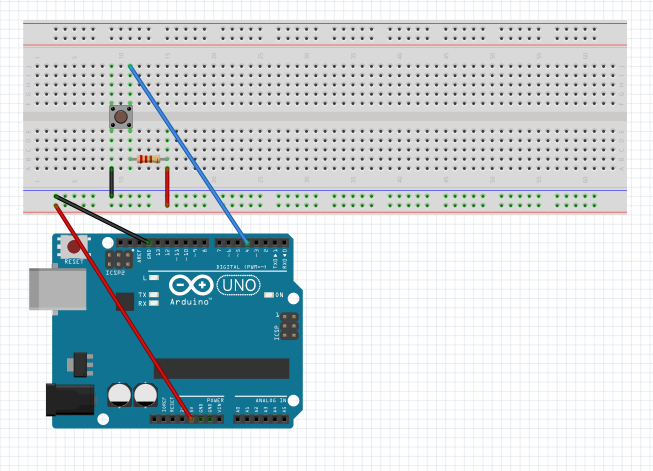Click the analog input pin header
This screenshot has width=653, height=471.
click(x=261, y=419)
